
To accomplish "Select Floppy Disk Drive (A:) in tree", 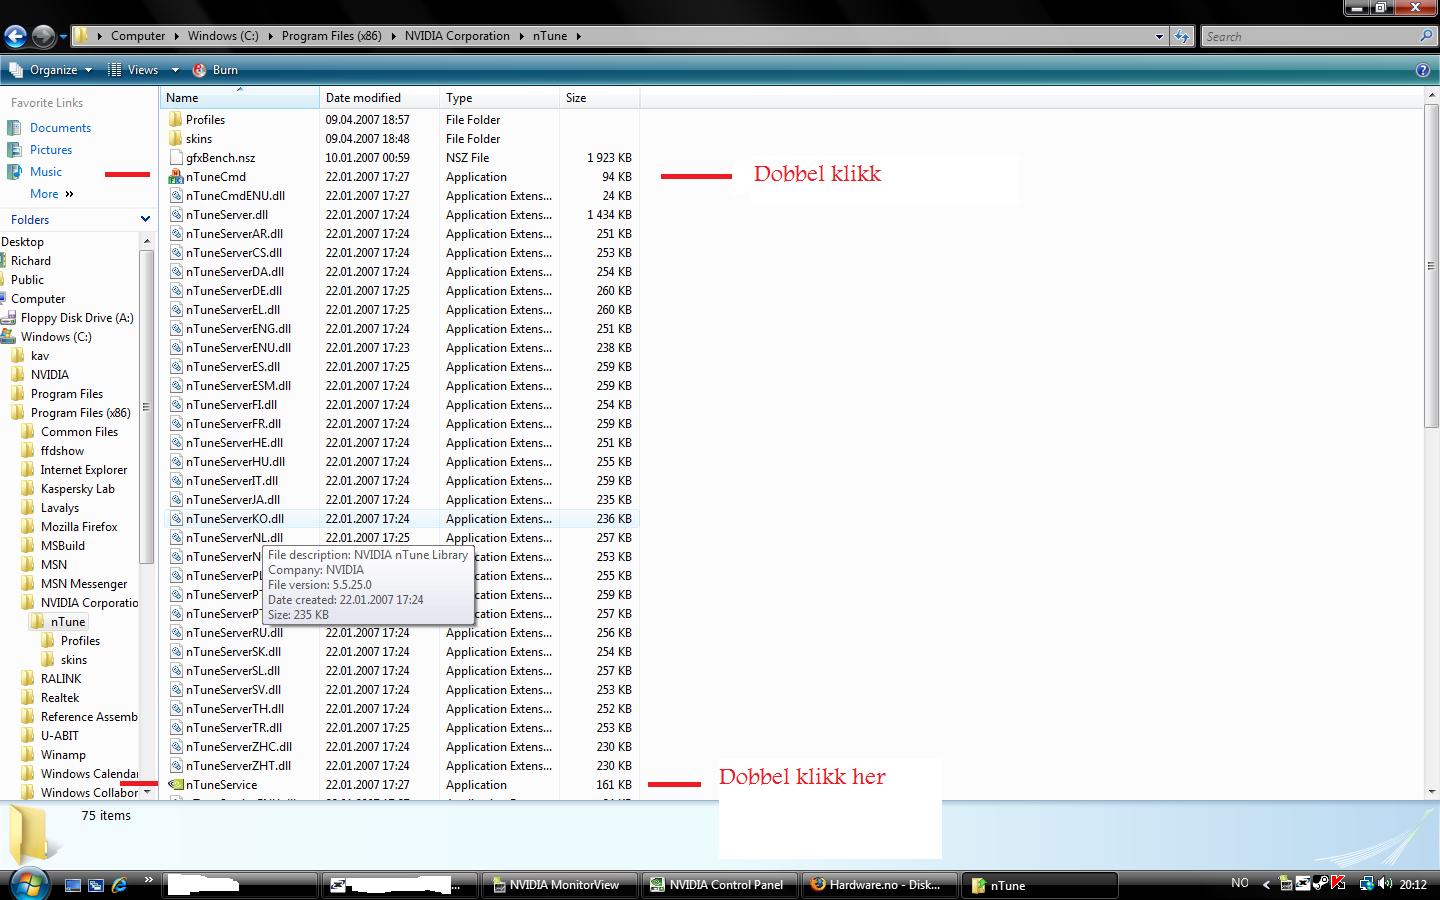I will tap(77, 318).
